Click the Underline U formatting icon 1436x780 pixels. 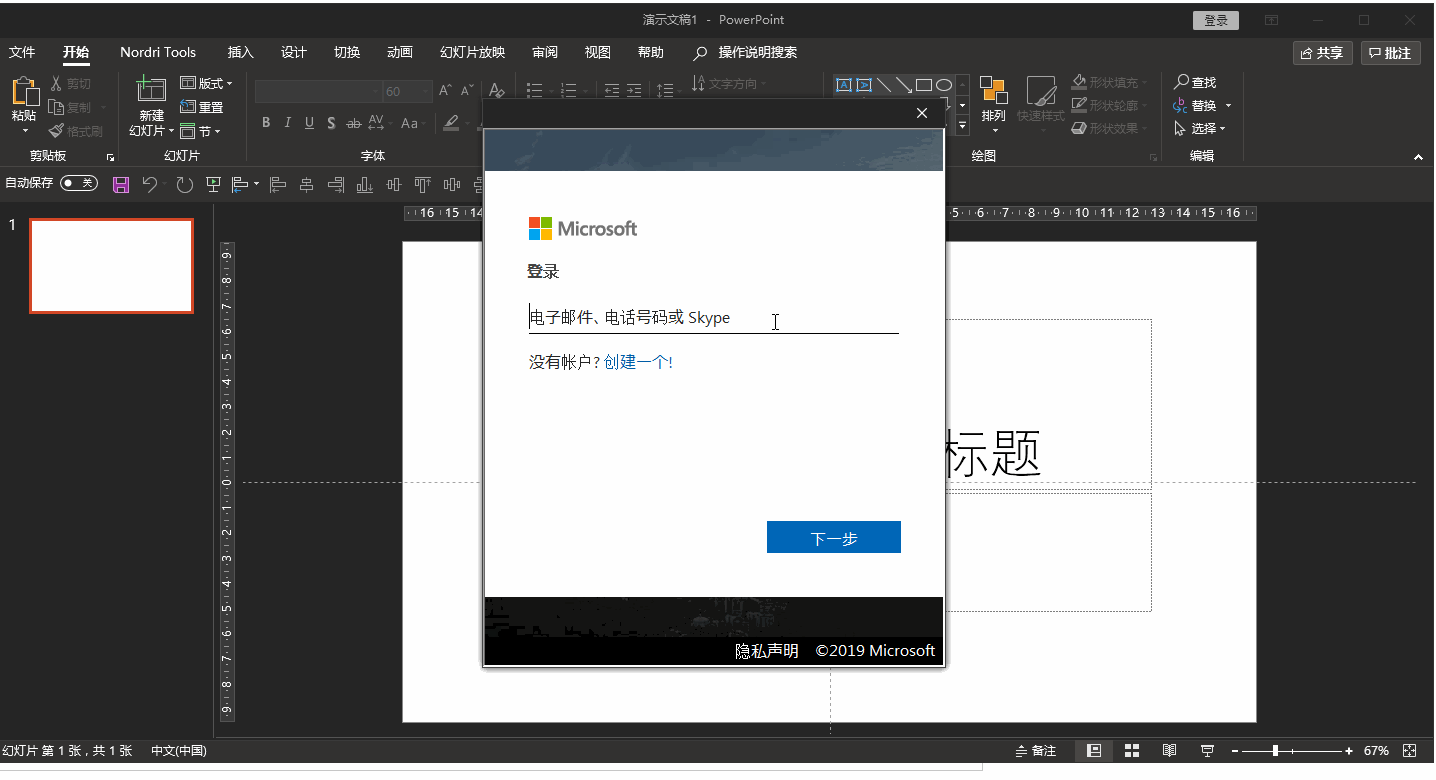click(309, 123)
